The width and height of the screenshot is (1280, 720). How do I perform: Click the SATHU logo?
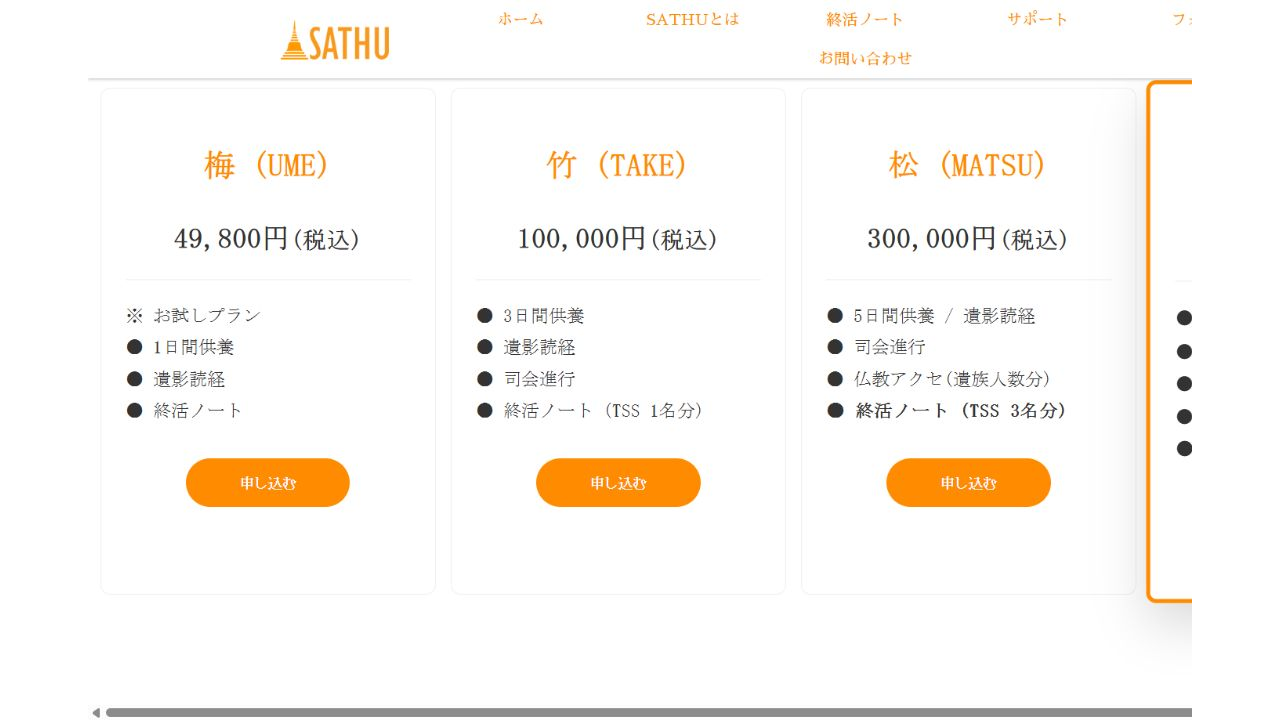tap(335, 41)
